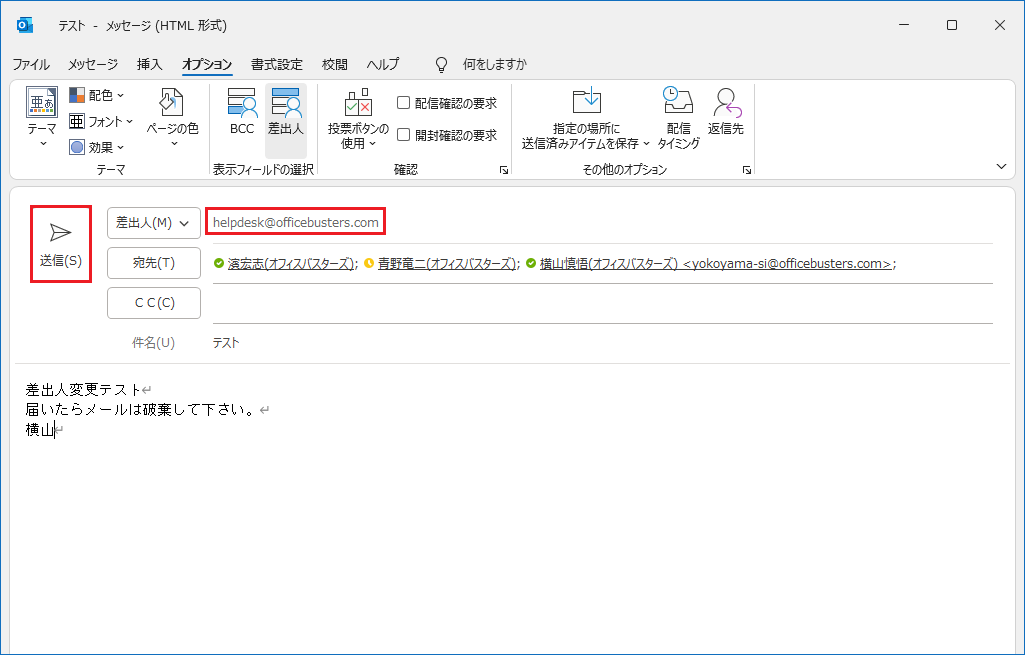Enable read receipt request (開封確認の要求)

point(404,135)
